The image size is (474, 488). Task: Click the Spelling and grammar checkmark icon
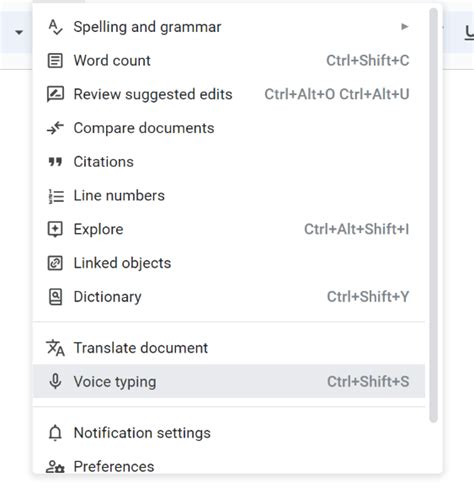(55, 27)
